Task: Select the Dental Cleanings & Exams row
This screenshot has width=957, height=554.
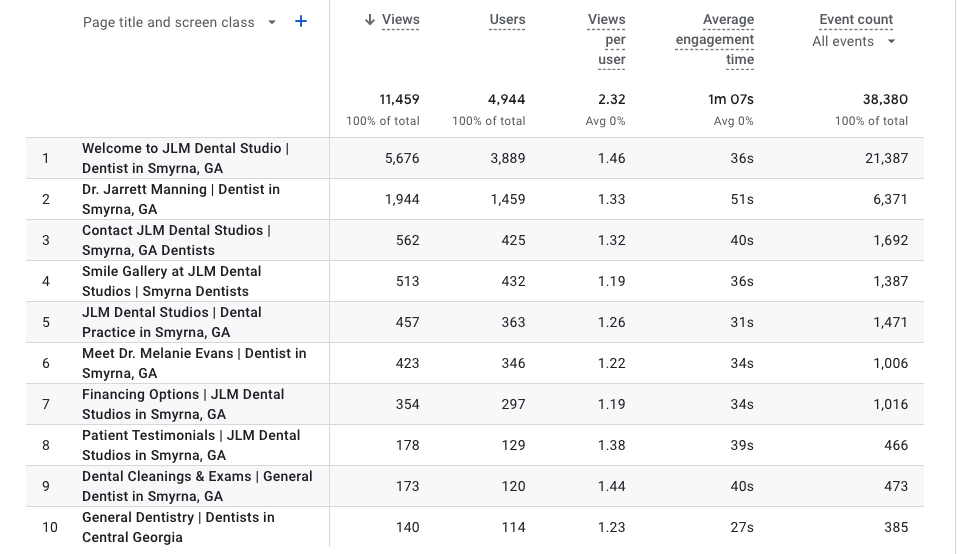Action: (x=475, y=486)
